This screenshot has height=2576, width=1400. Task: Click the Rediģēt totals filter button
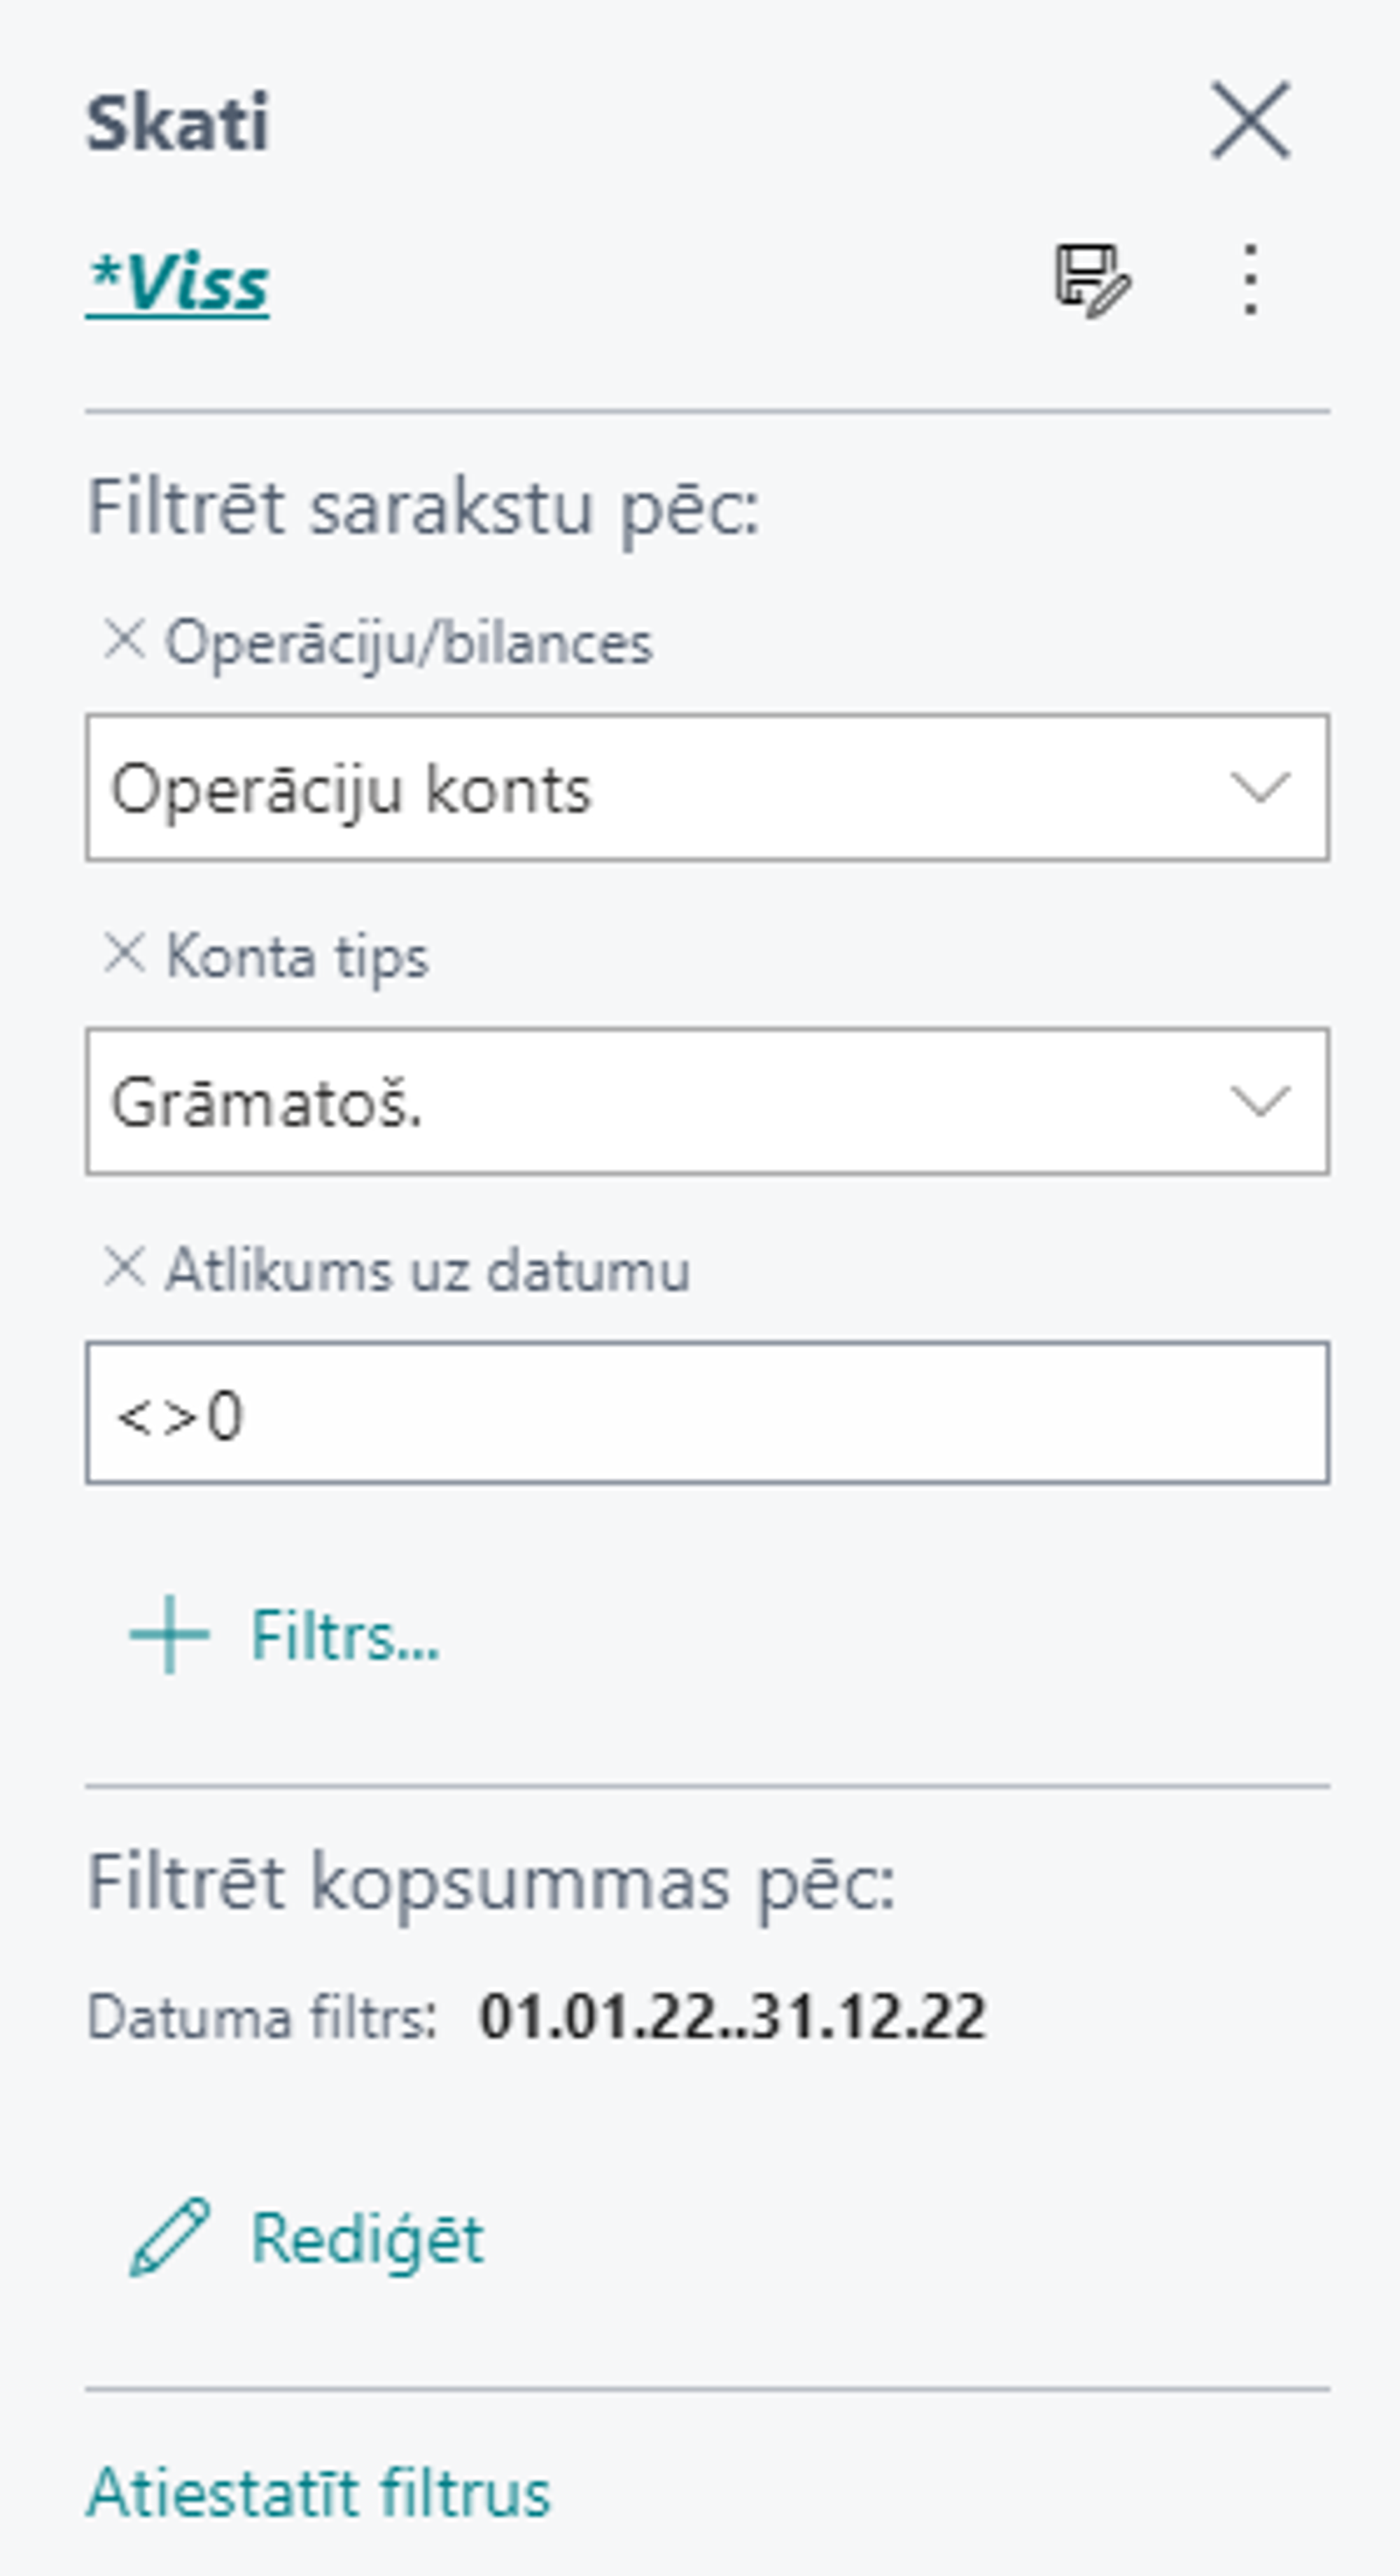367,2238
